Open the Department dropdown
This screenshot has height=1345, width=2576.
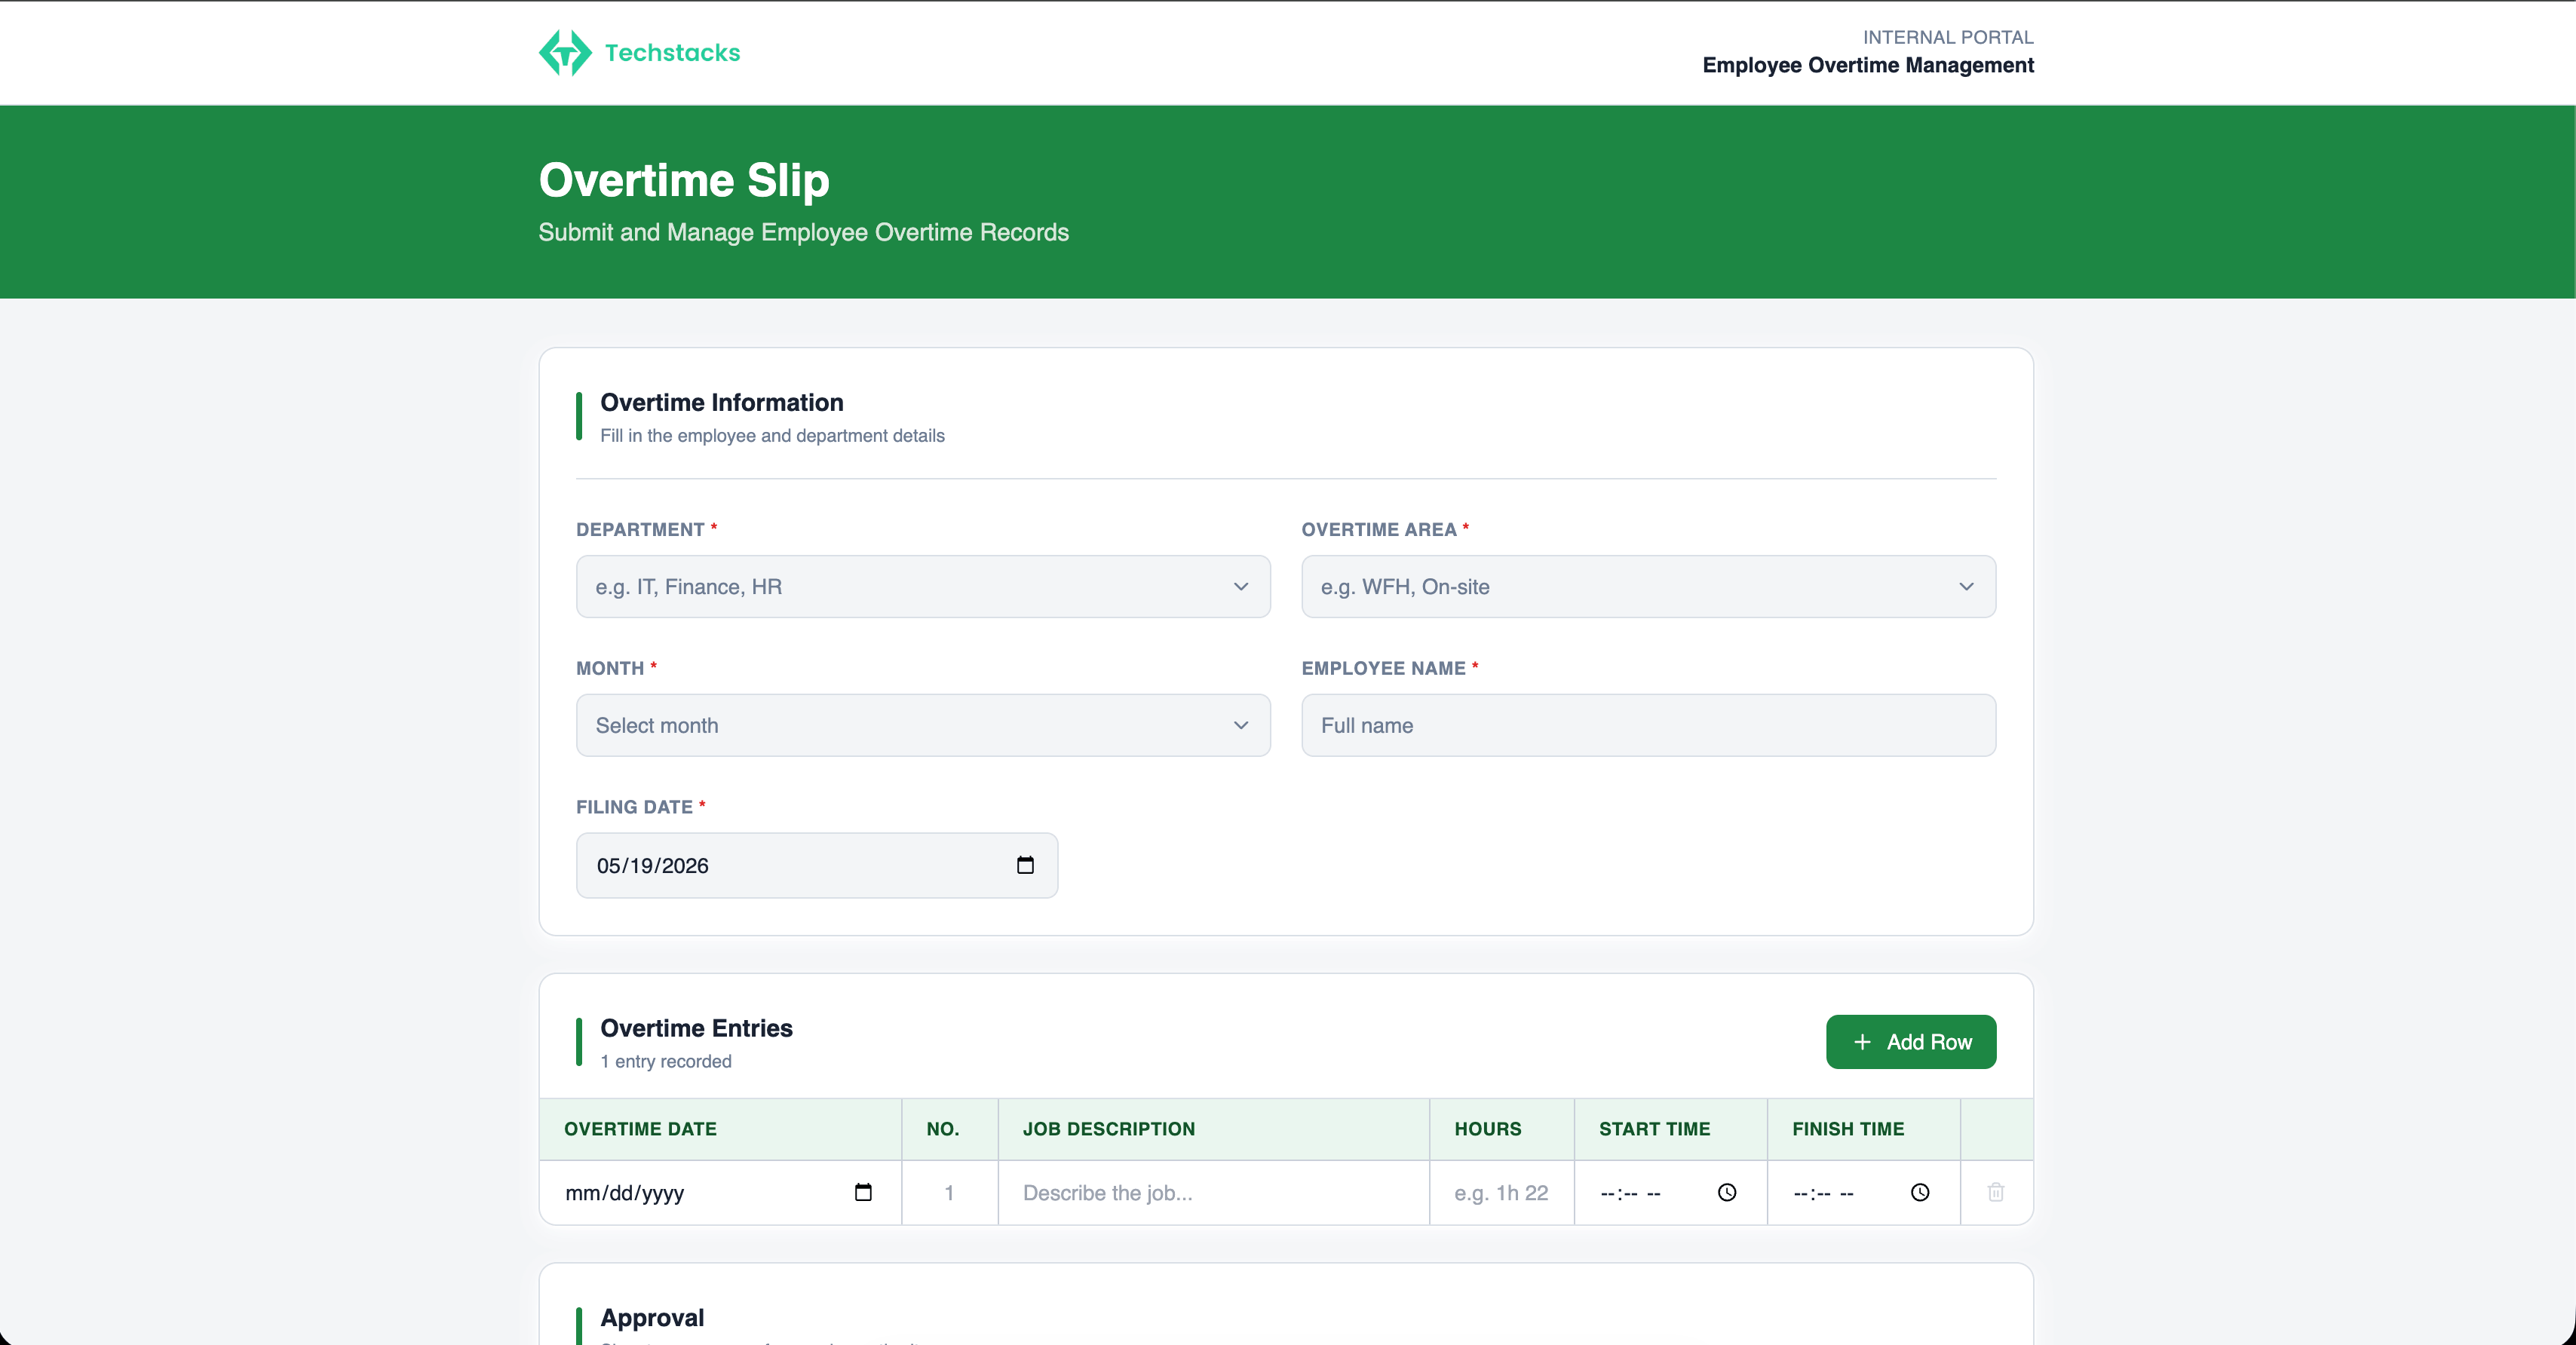pyautogui.click(x=923, y=587)
